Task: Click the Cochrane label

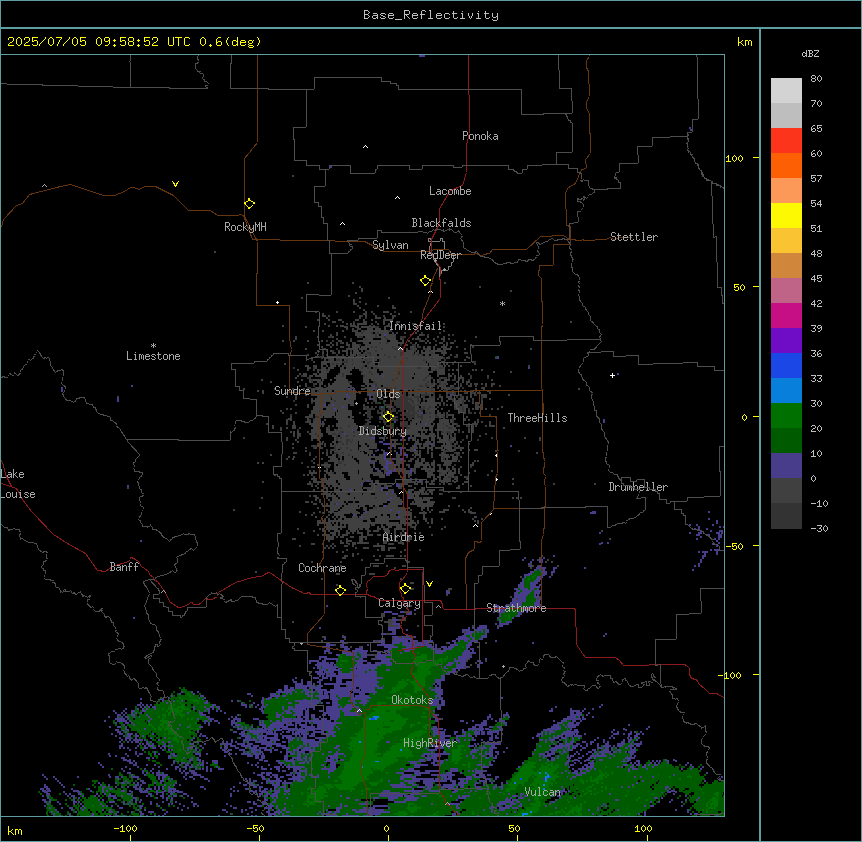Action: tap(322, 568)
